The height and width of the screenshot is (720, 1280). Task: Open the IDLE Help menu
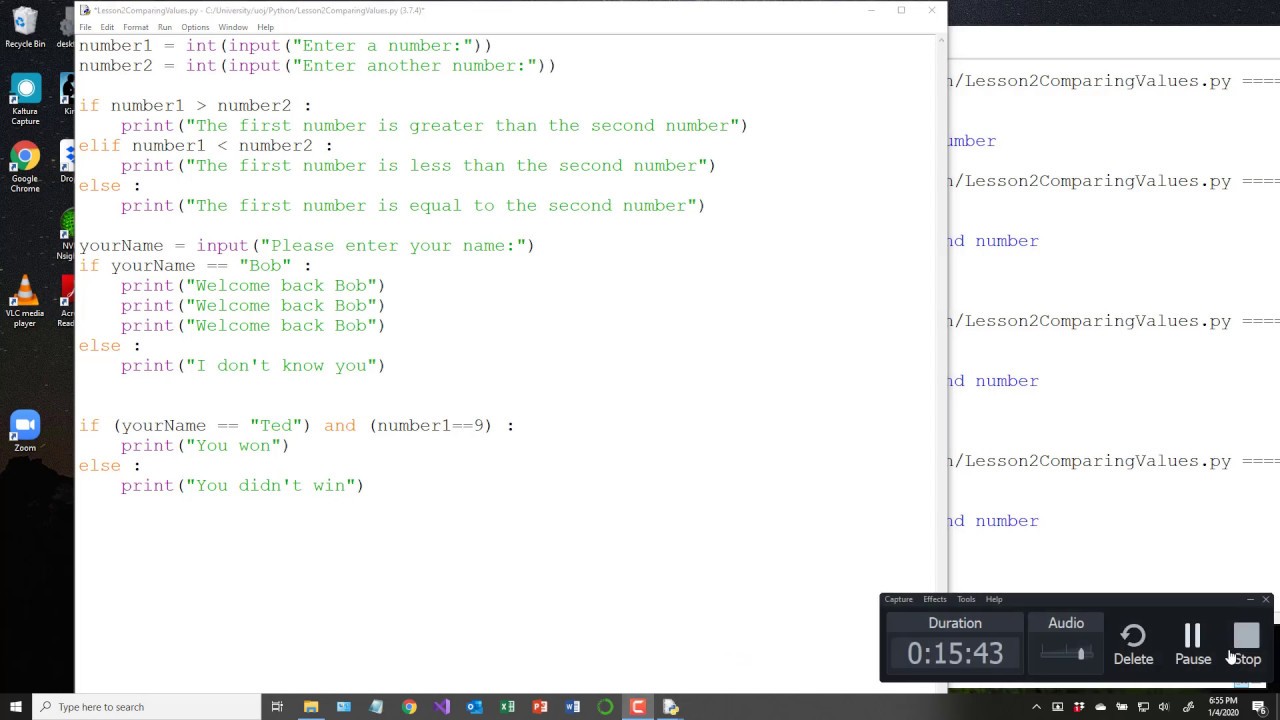265,27
